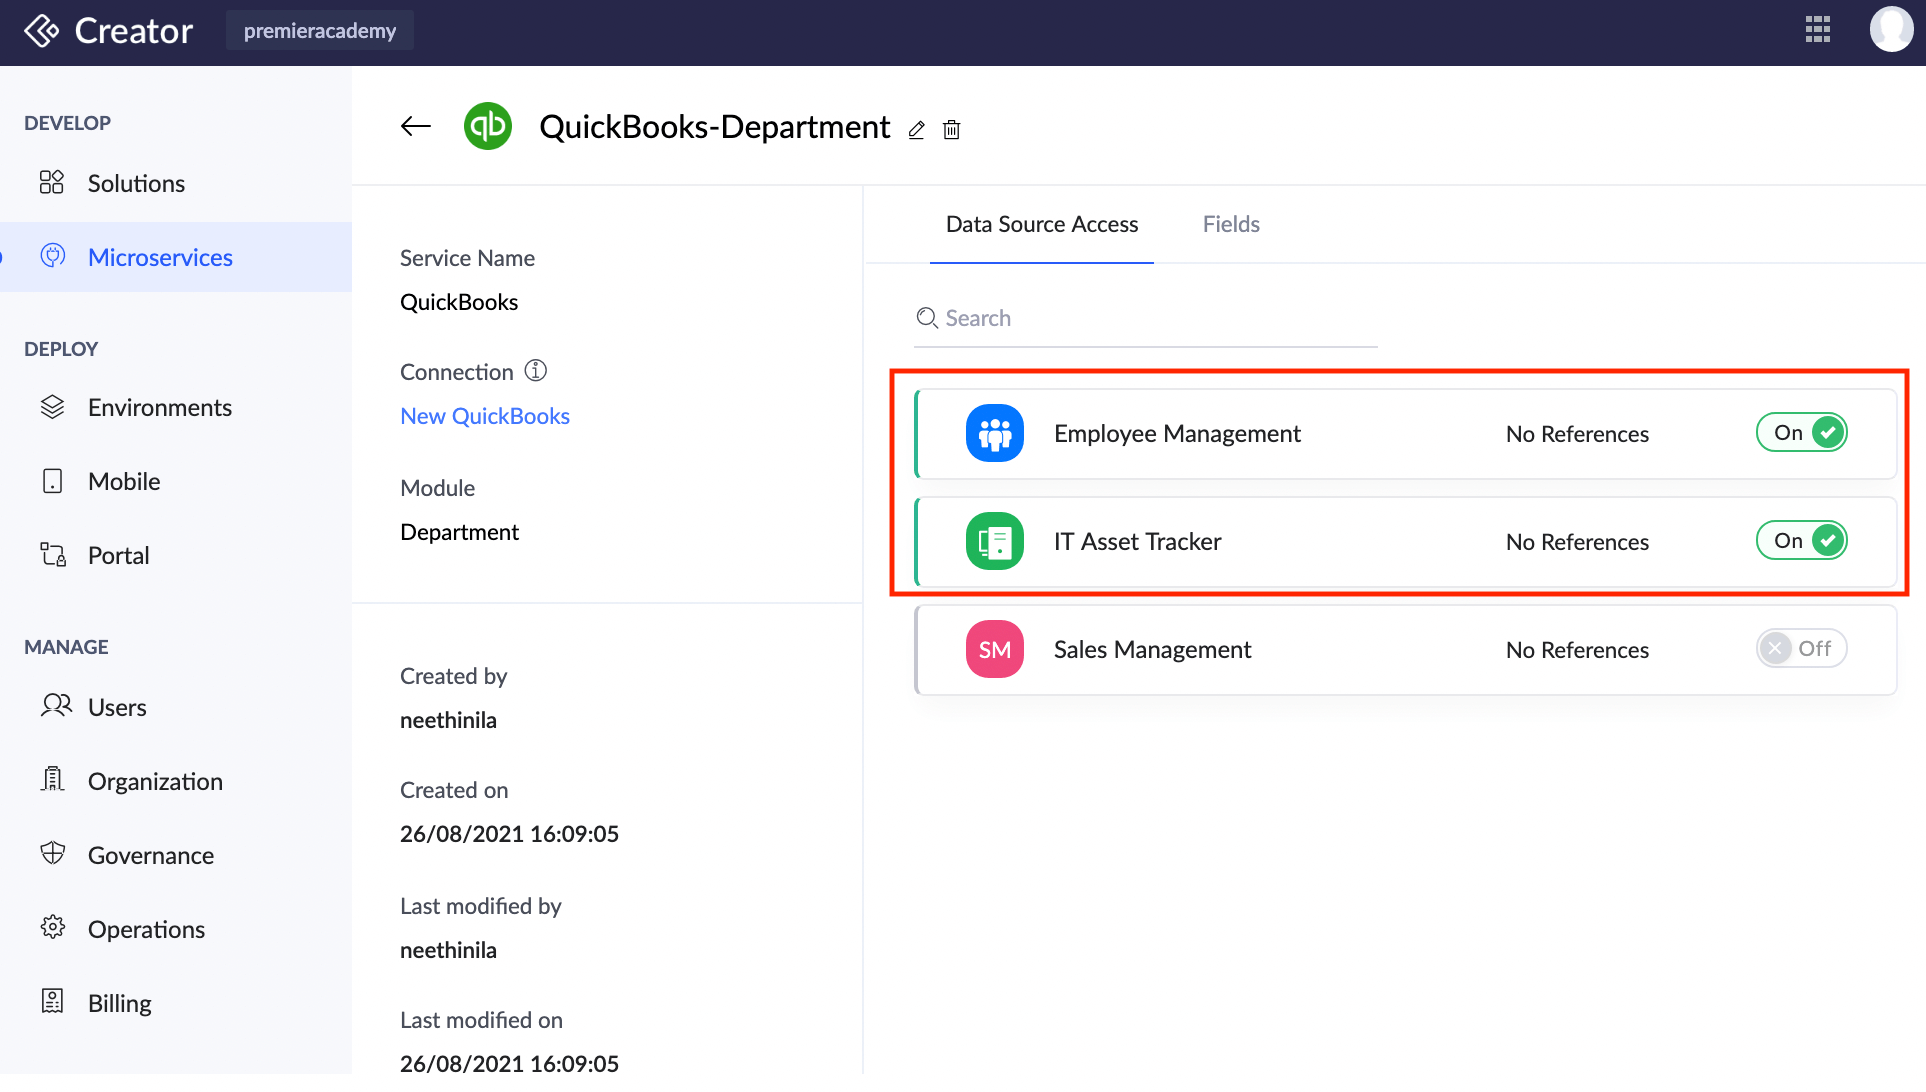Switch to the Data Source Access tab

(1042, 224)
